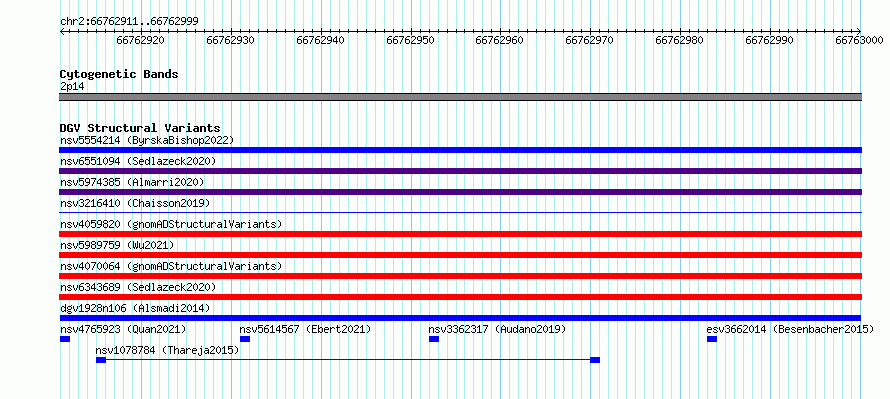
Task: Click the right block of nsv1078784 Thareja2015
Action: (595, 360)
